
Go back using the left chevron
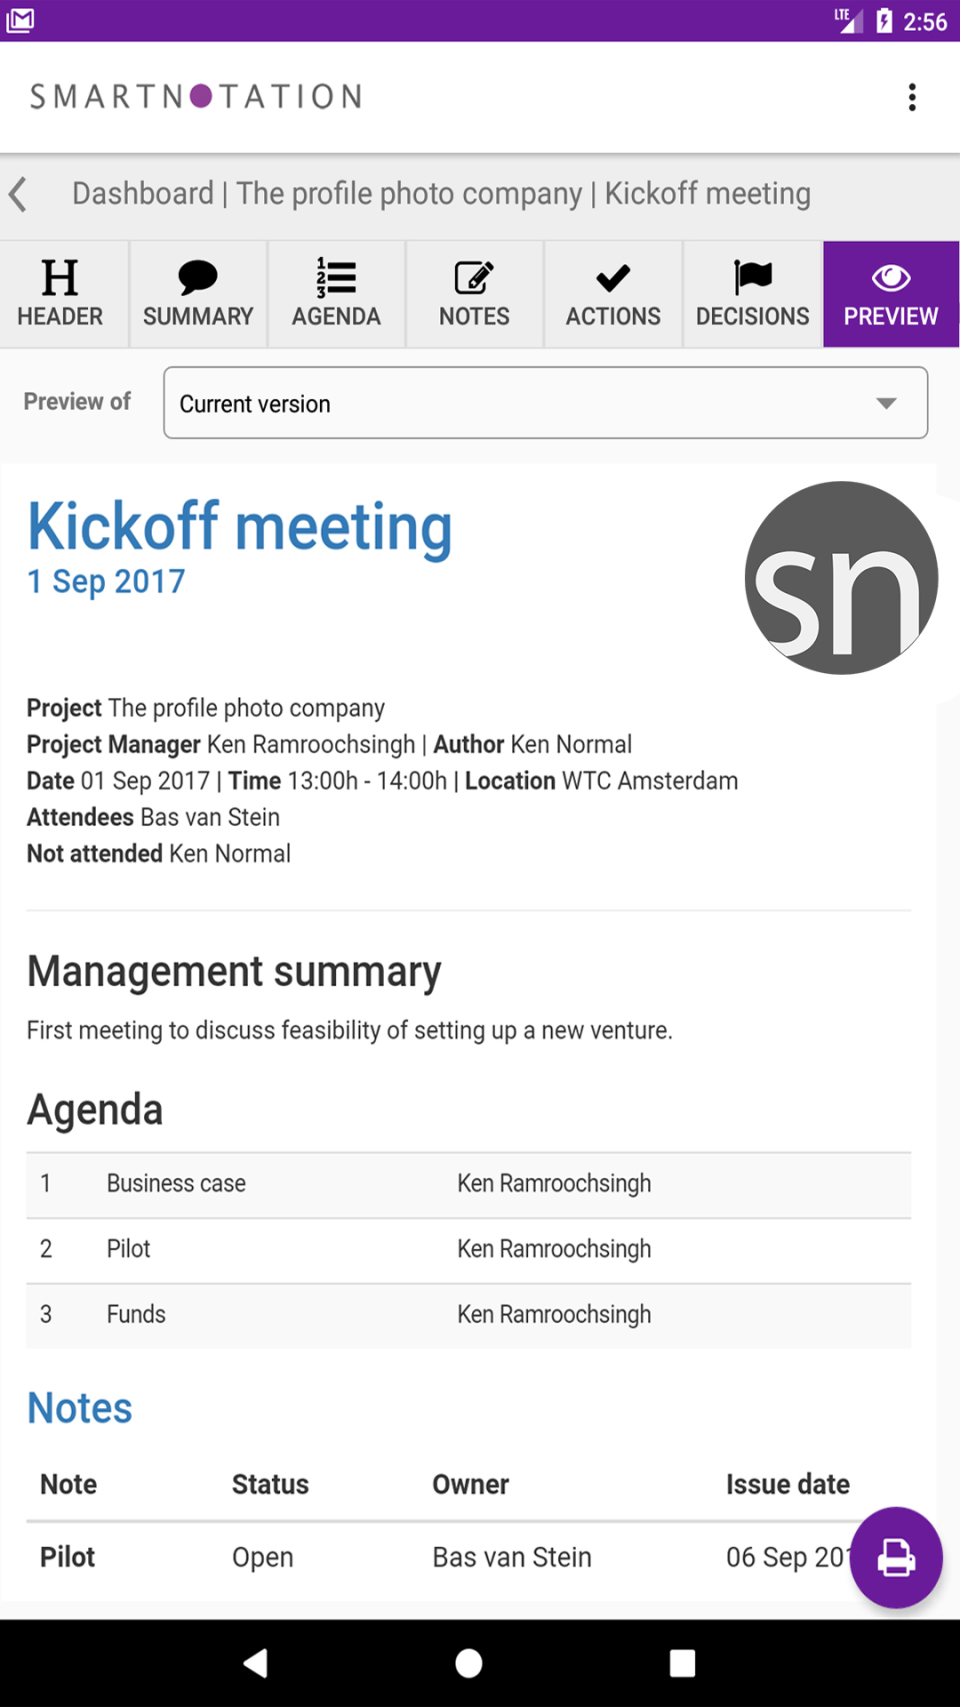[x=18, y=194]
